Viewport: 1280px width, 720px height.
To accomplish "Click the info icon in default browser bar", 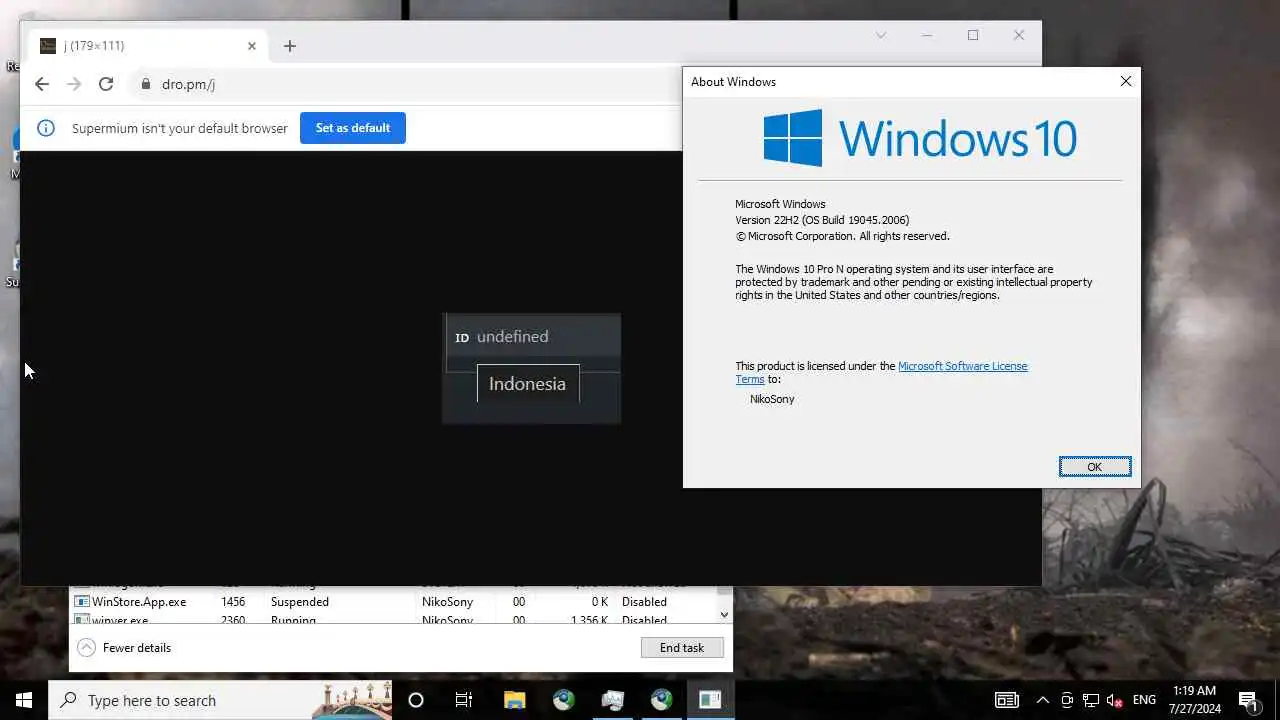I will [46, 128].
